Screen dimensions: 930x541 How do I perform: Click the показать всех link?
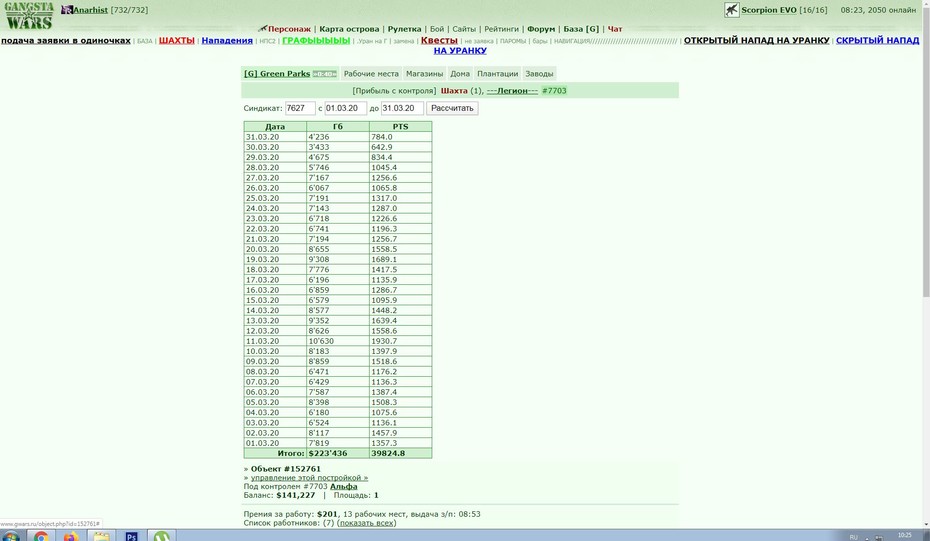coord(367,523)
